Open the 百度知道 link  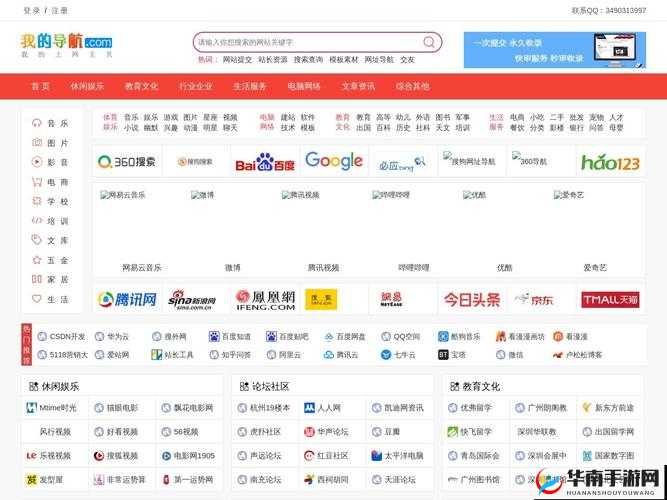pos(230,337)
